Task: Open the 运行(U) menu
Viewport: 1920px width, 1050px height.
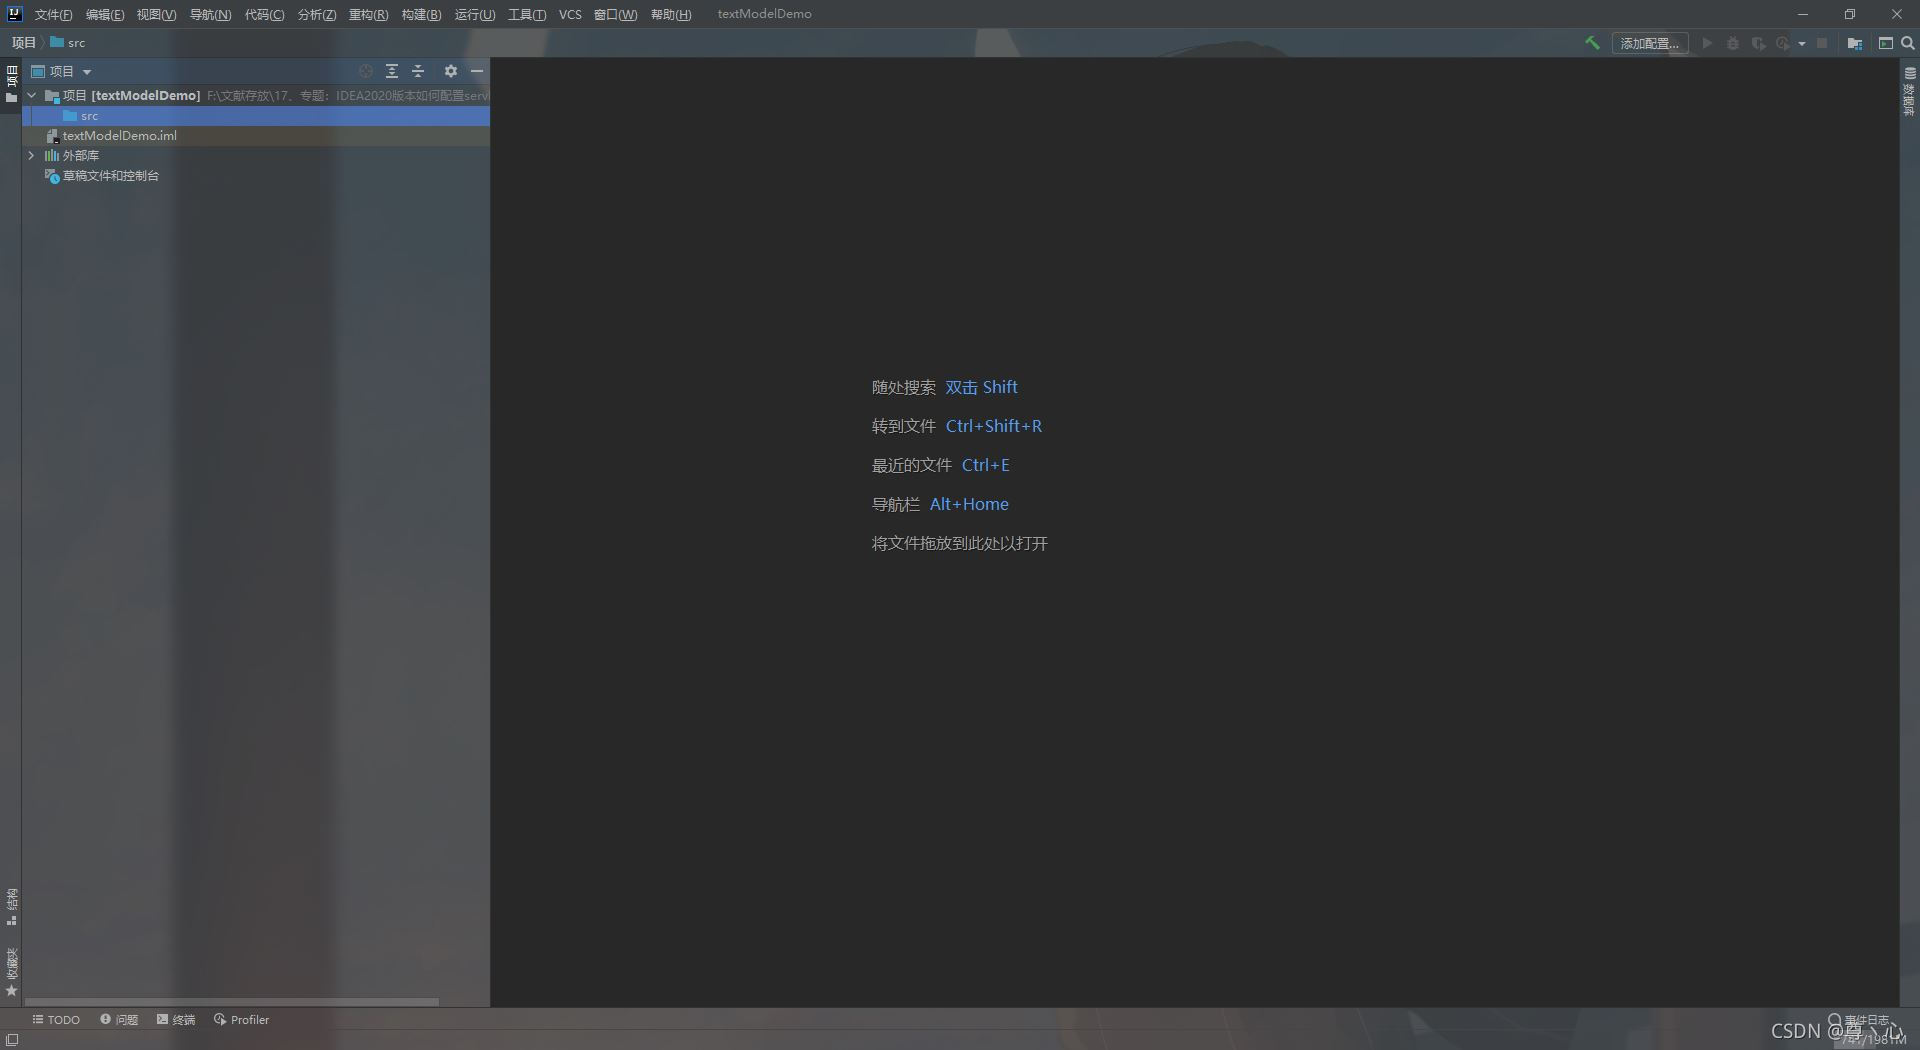Action: coord(474,14)
